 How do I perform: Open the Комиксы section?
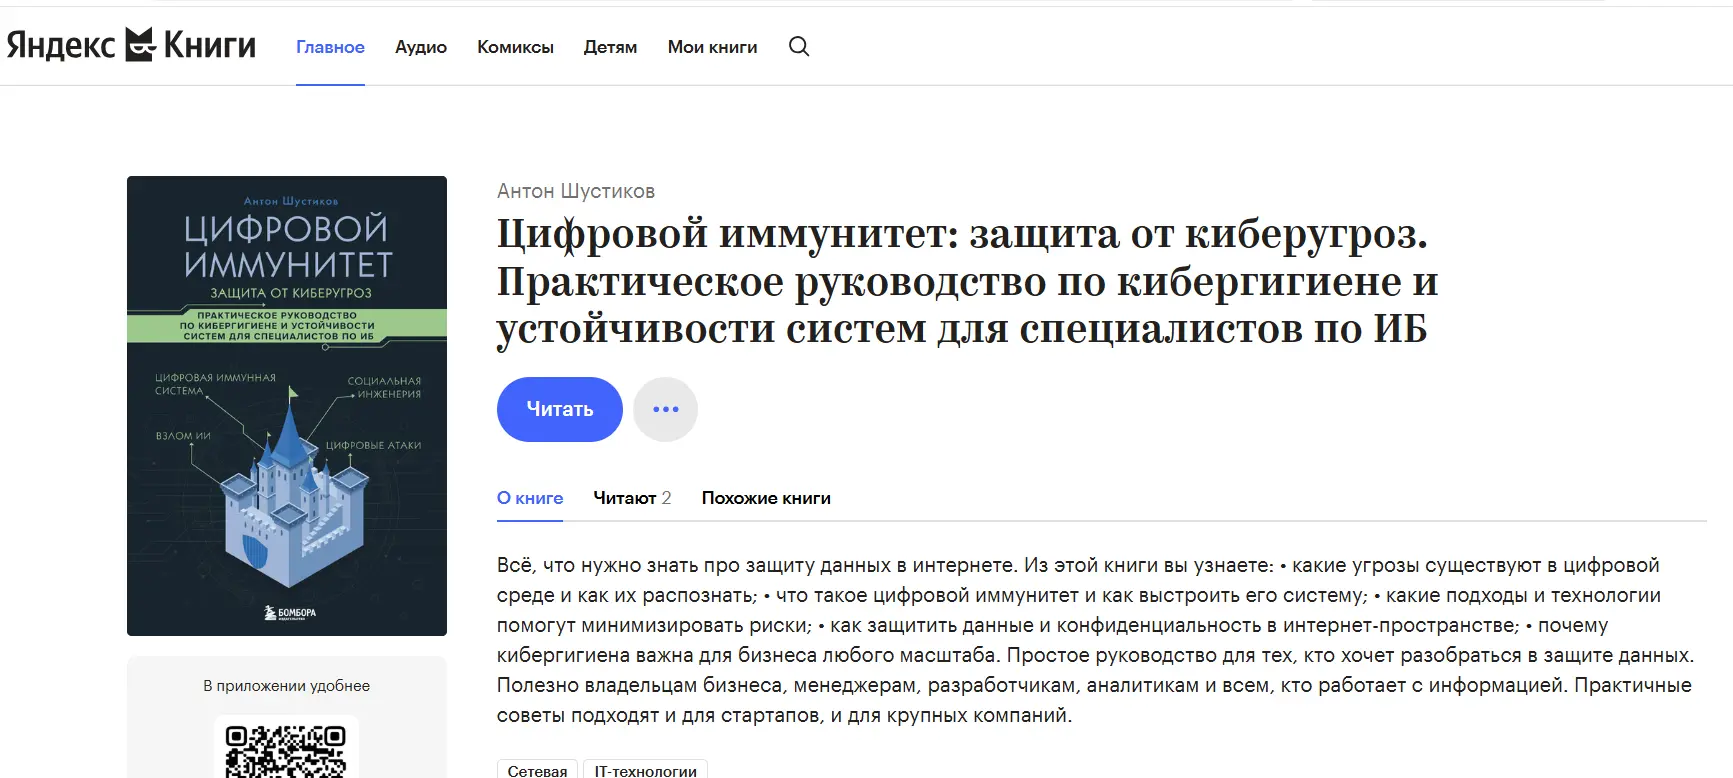515,47
